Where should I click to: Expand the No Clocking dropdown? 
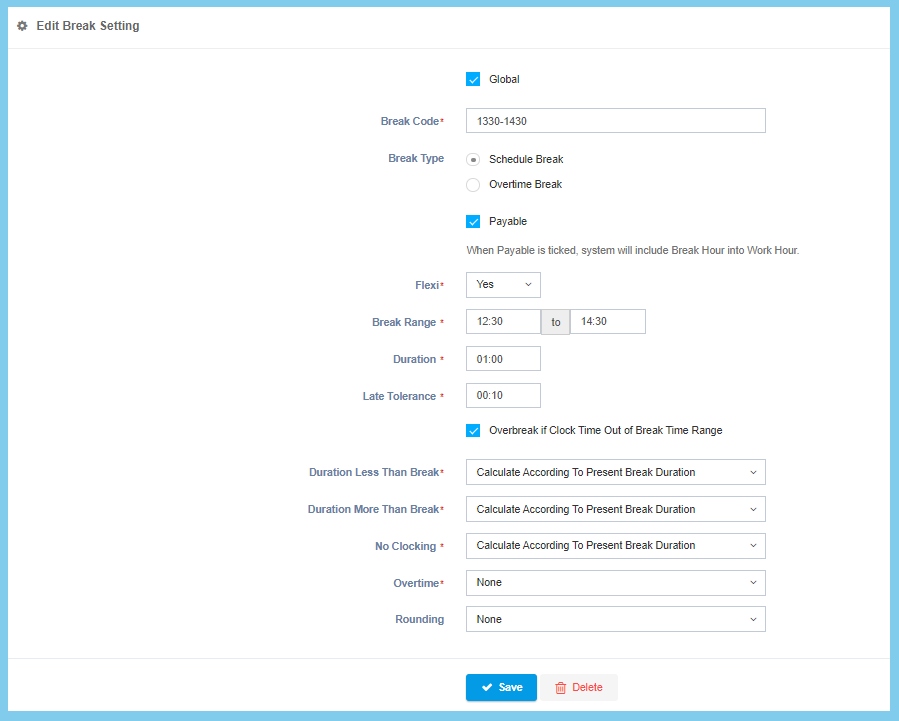tap(615, 546)
